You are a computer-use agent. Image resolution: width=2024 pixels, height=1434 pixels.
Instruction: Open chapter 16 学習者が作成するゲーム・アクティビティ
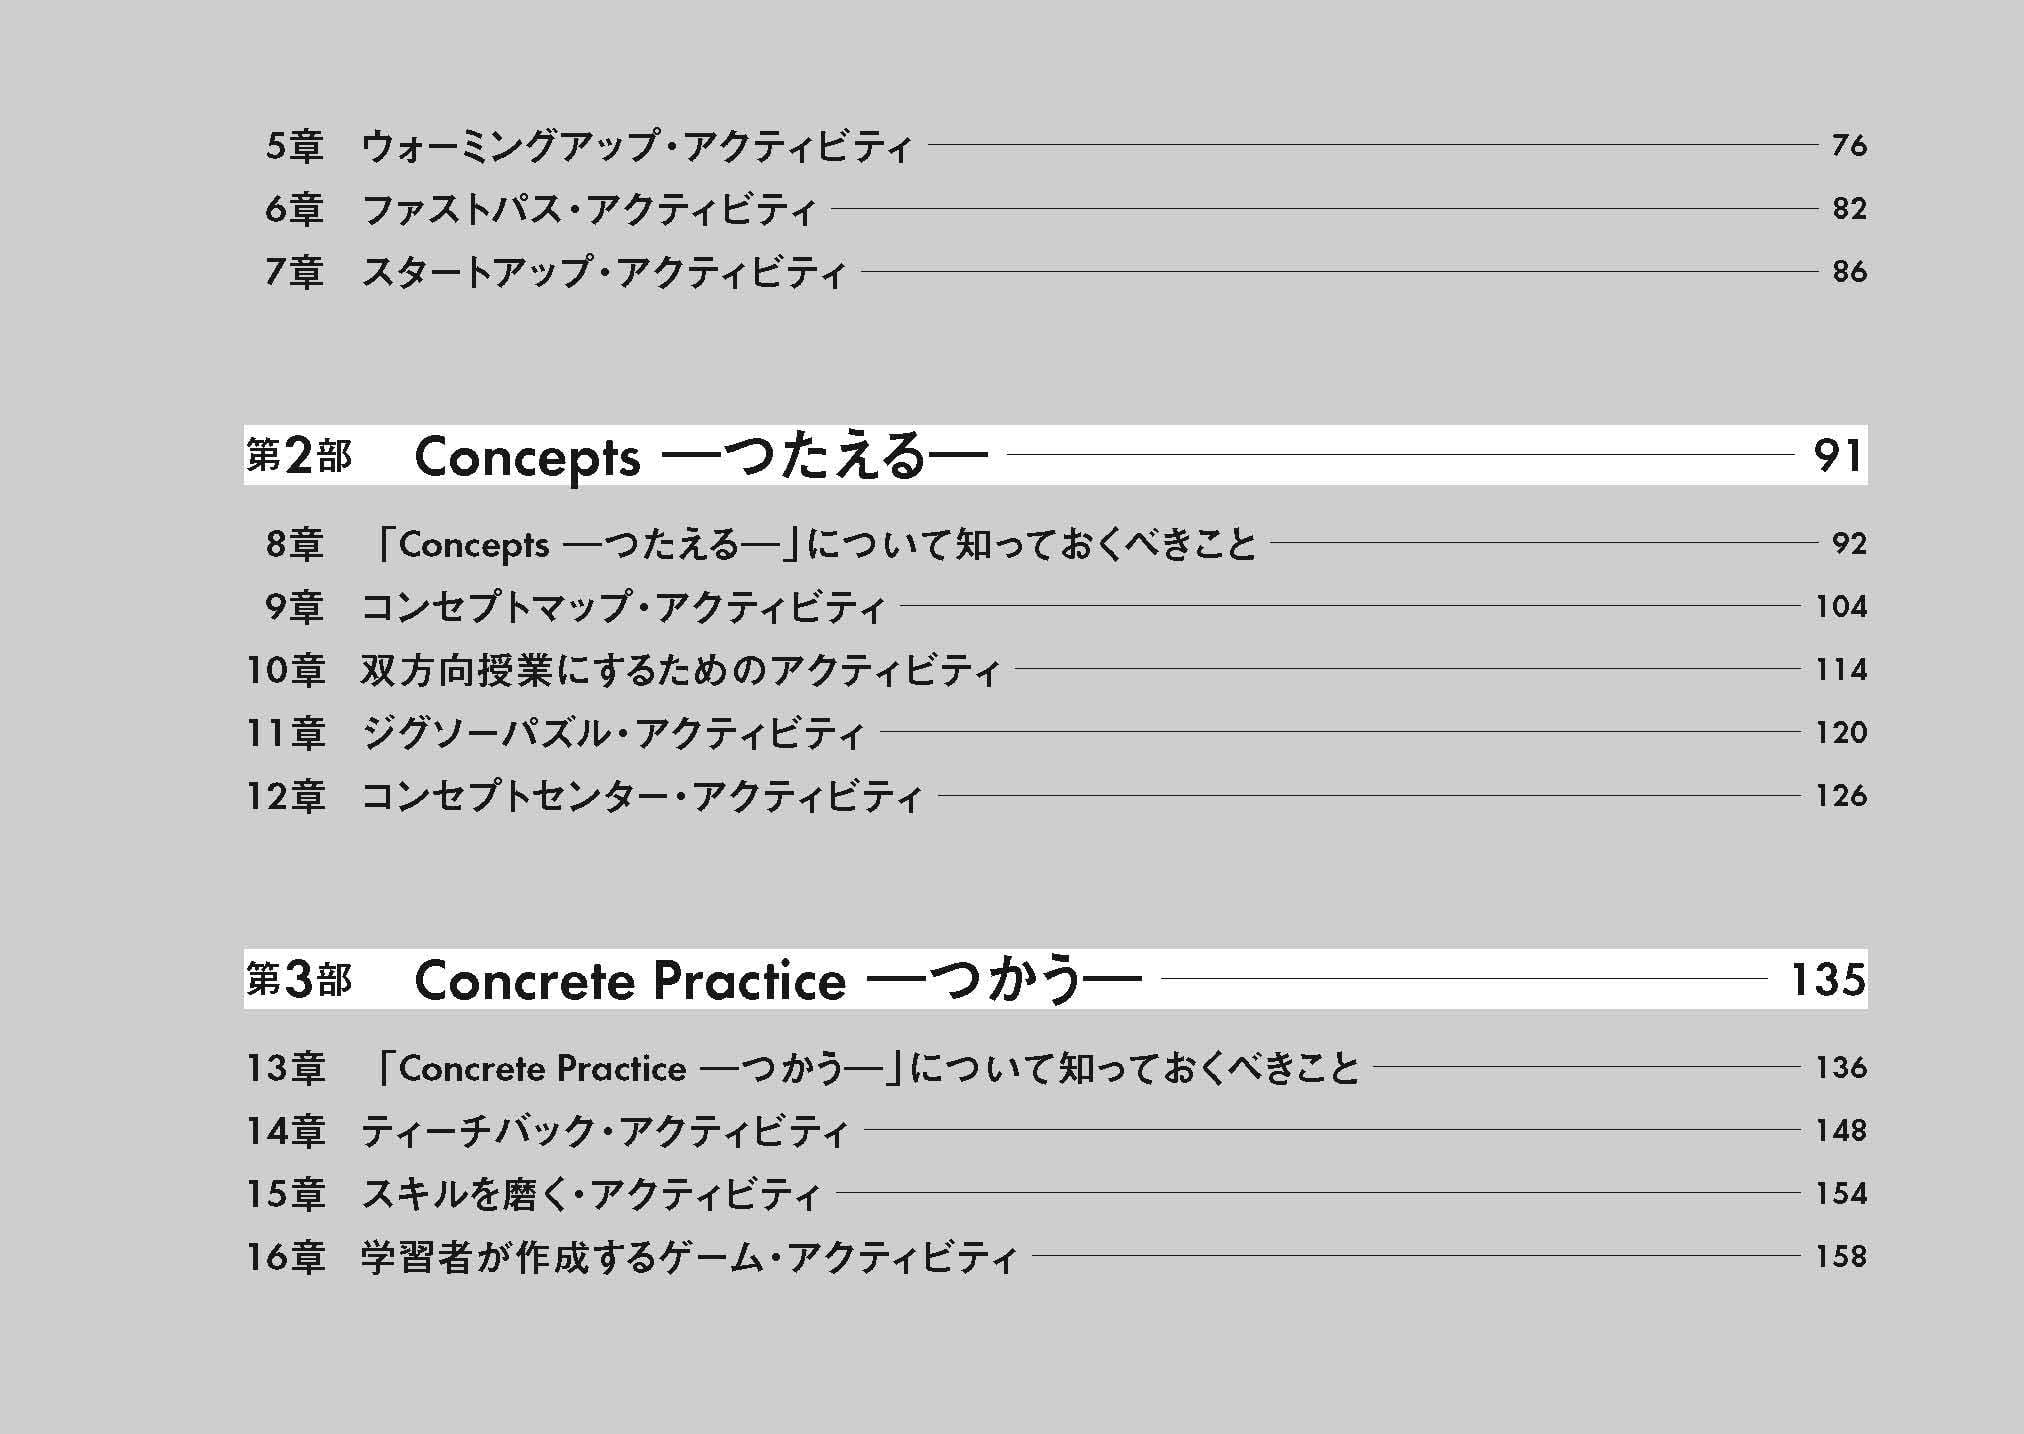tap(688, 1258)
